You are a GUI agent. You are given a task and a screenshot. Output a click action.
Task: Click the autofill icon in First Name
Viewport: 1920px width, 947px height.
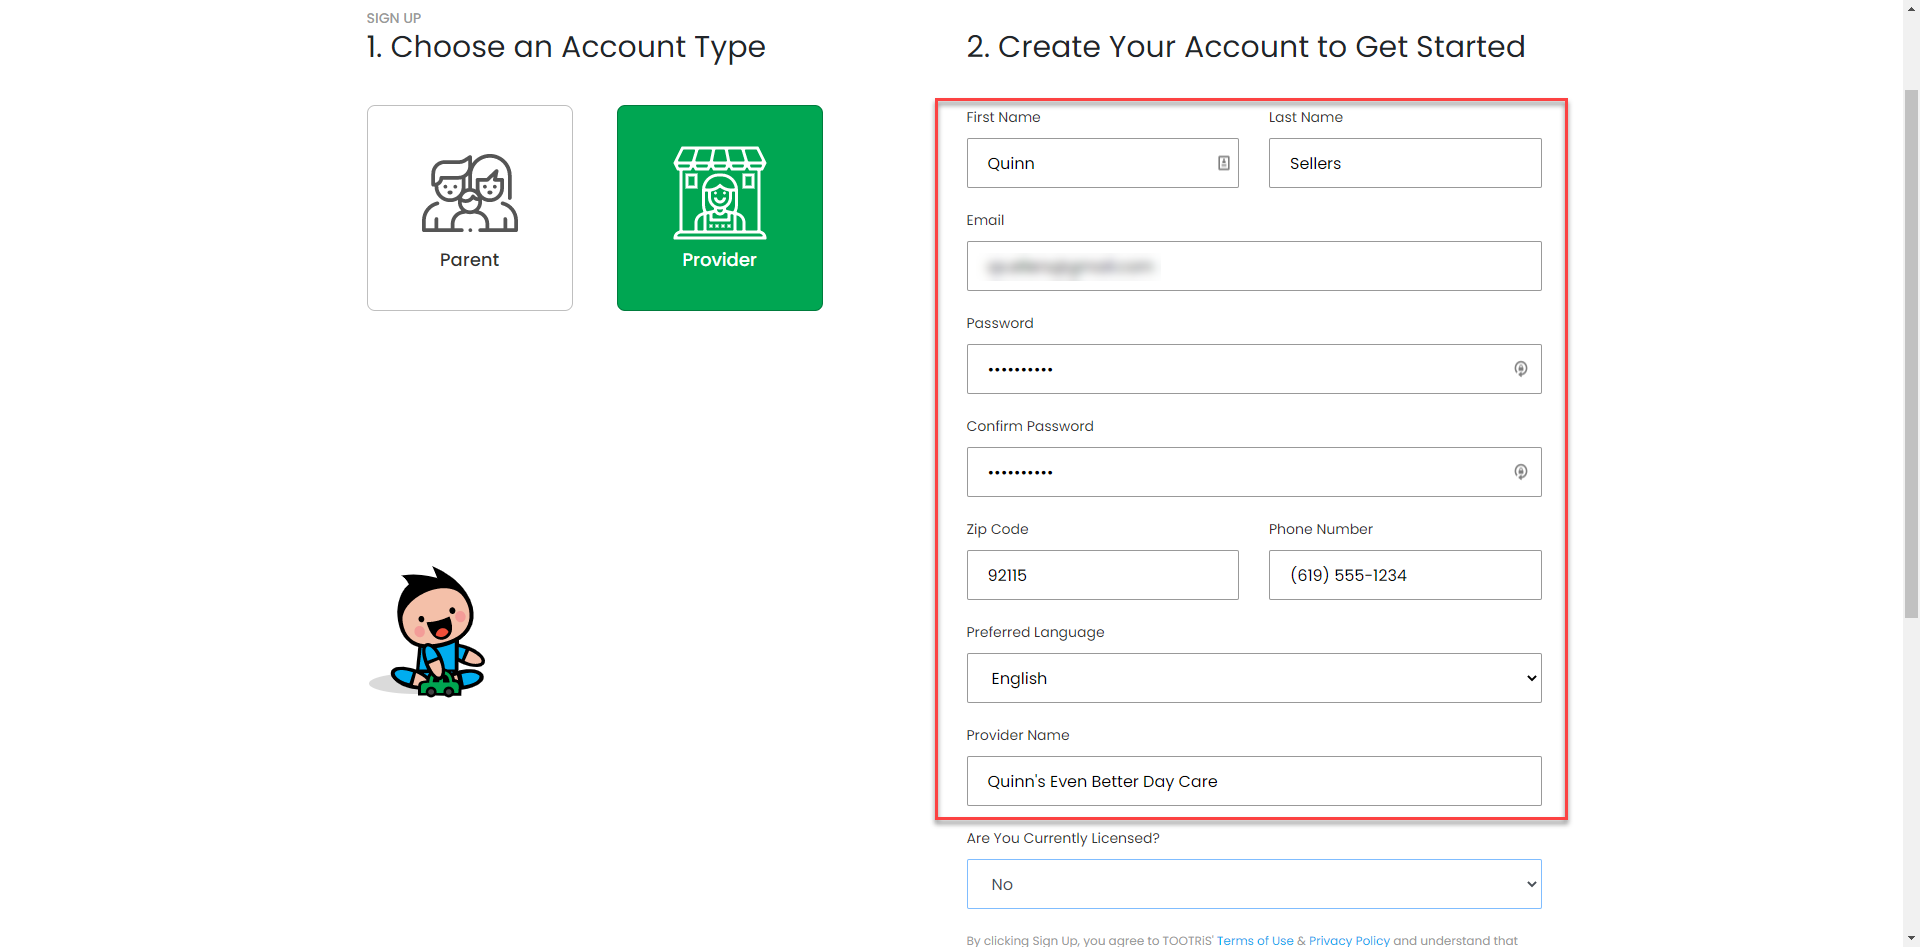(1223, 163)
